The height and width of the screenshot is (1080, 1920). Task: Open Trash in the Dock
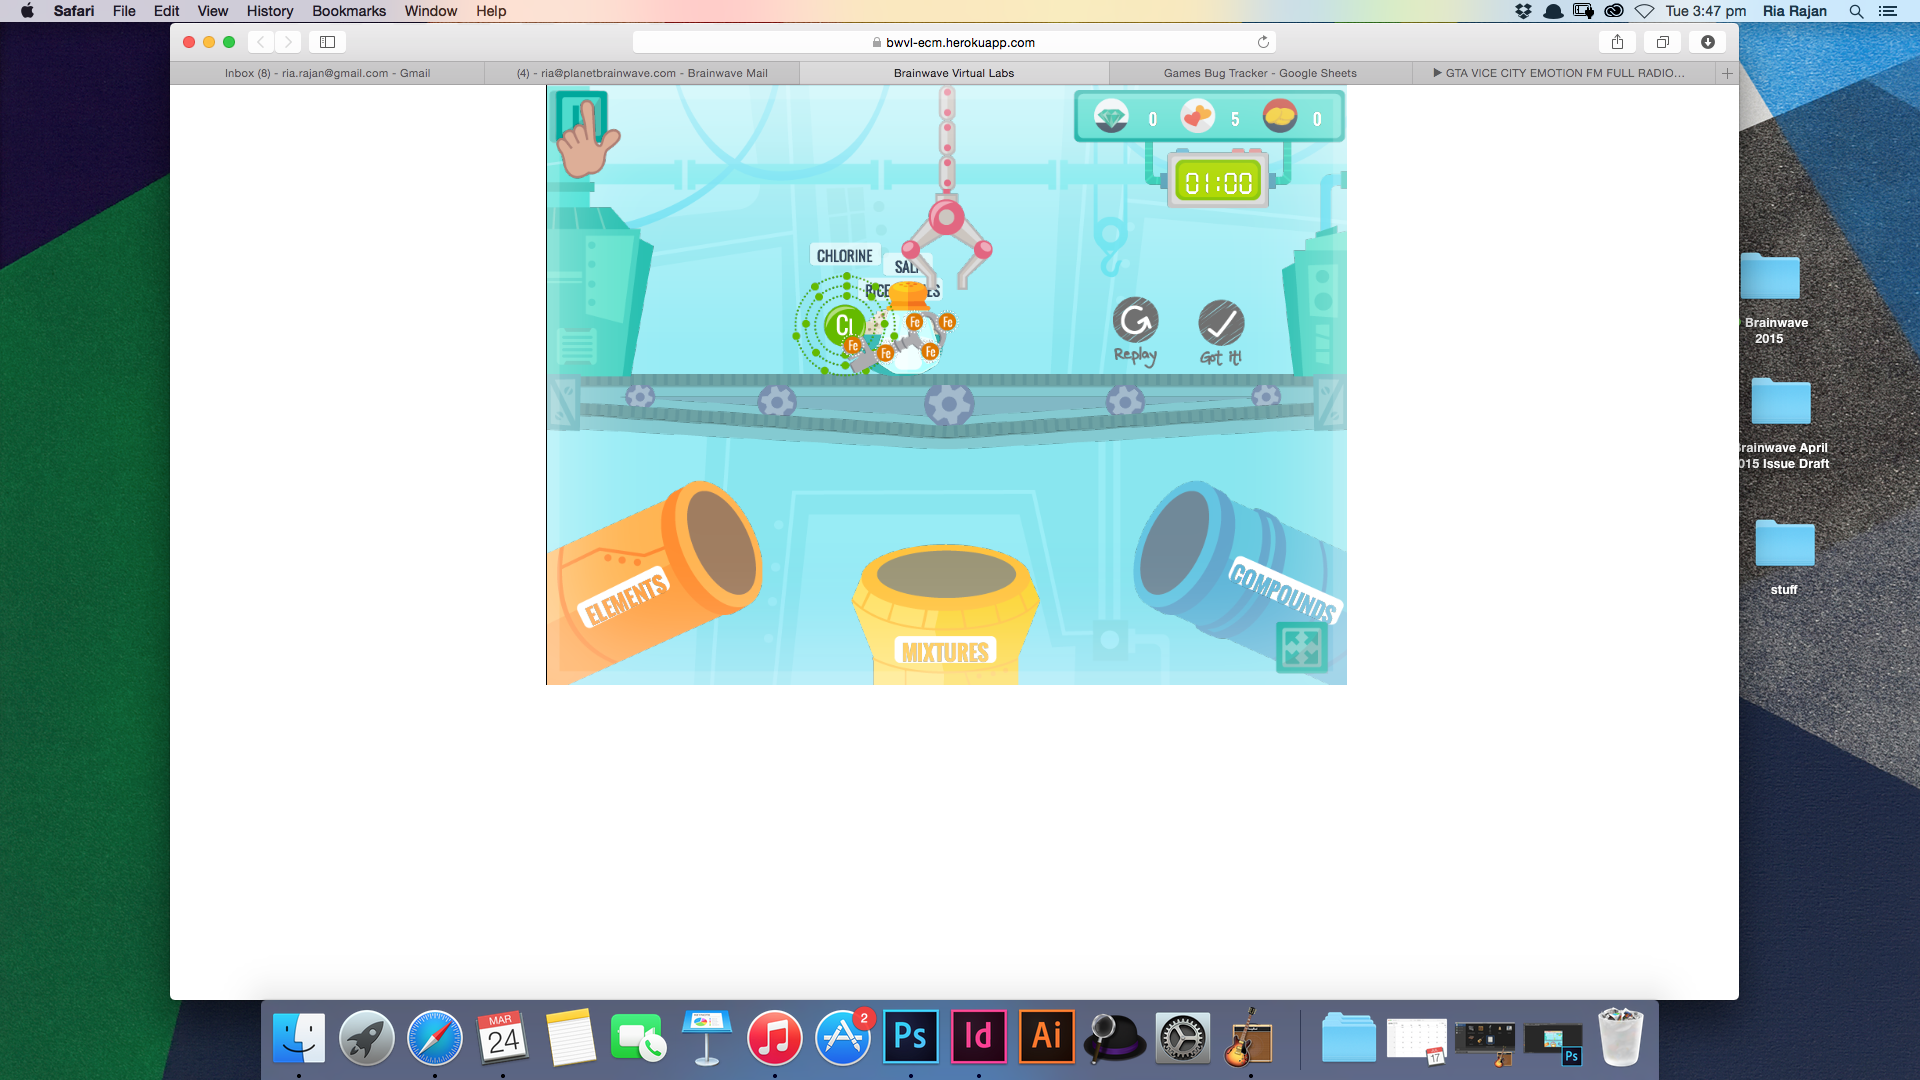[1620, 1038]
